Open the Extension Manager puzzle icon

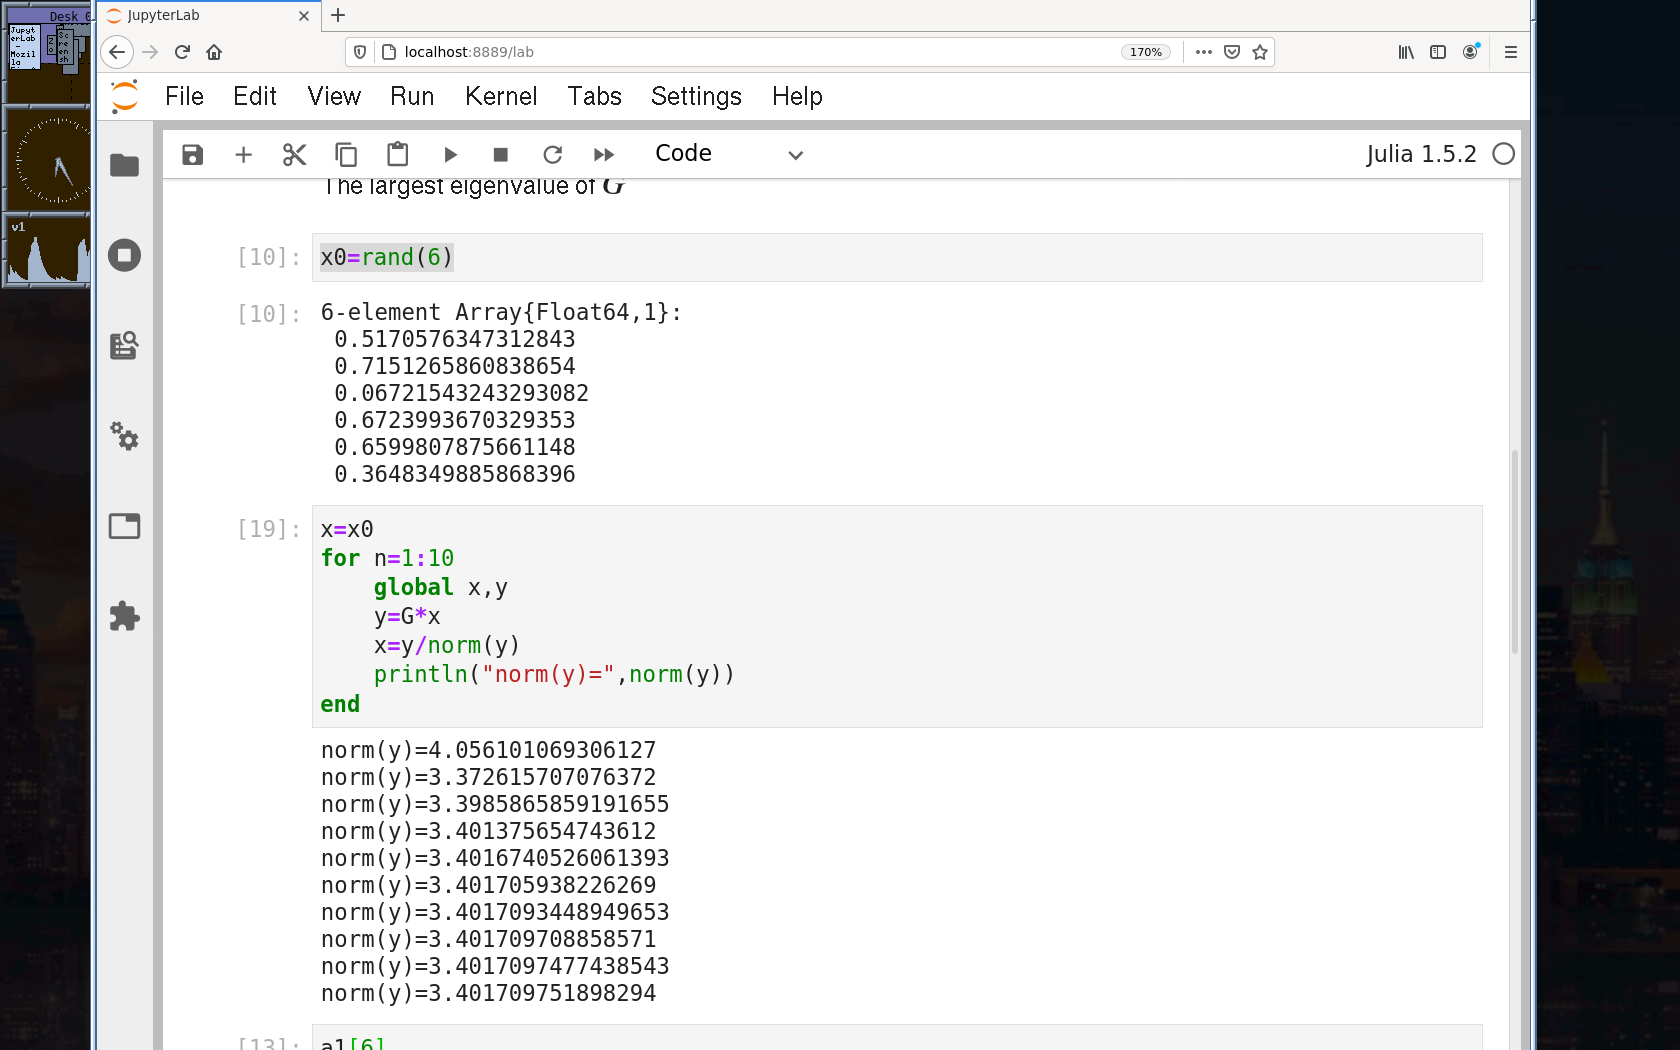(124, 616)
